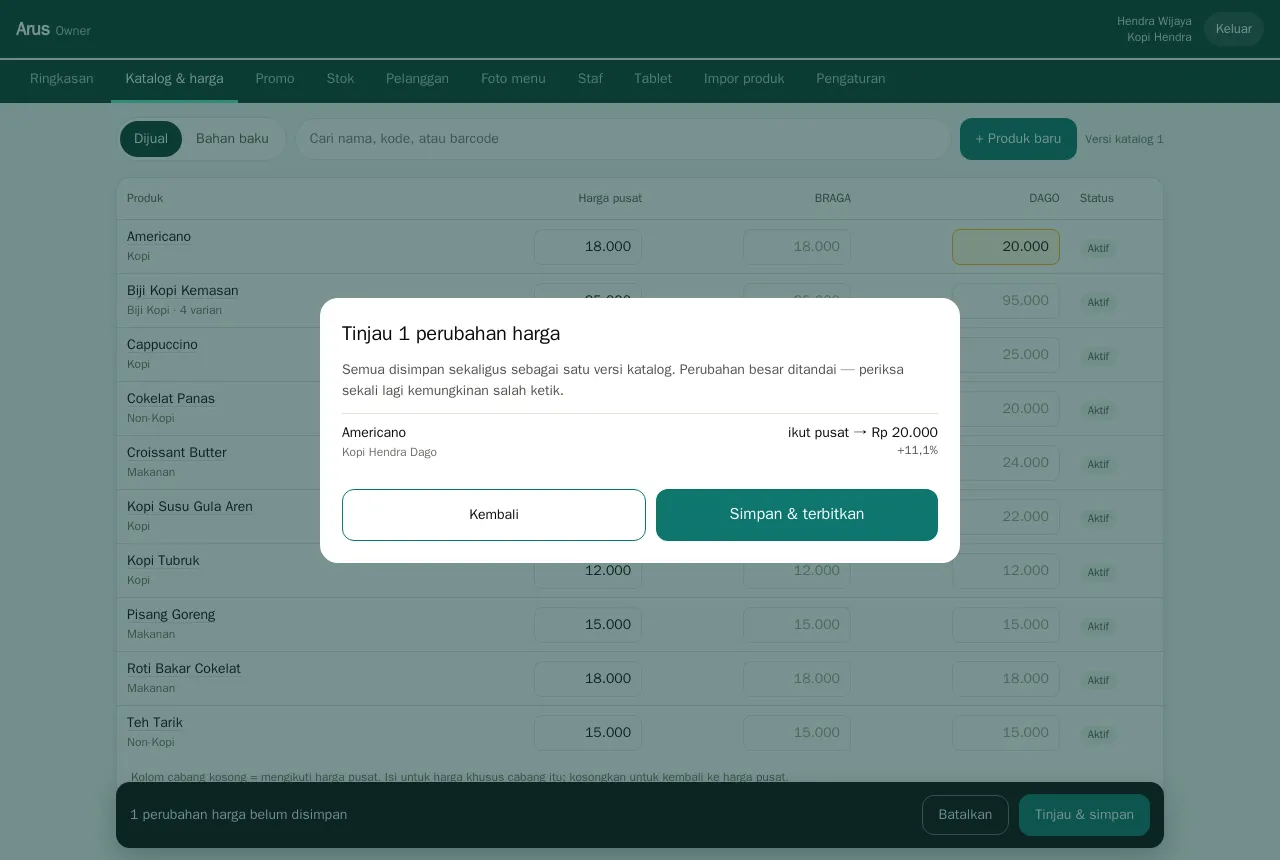
Task: Select the Dijual segment toggle
Action: point(151,139)
